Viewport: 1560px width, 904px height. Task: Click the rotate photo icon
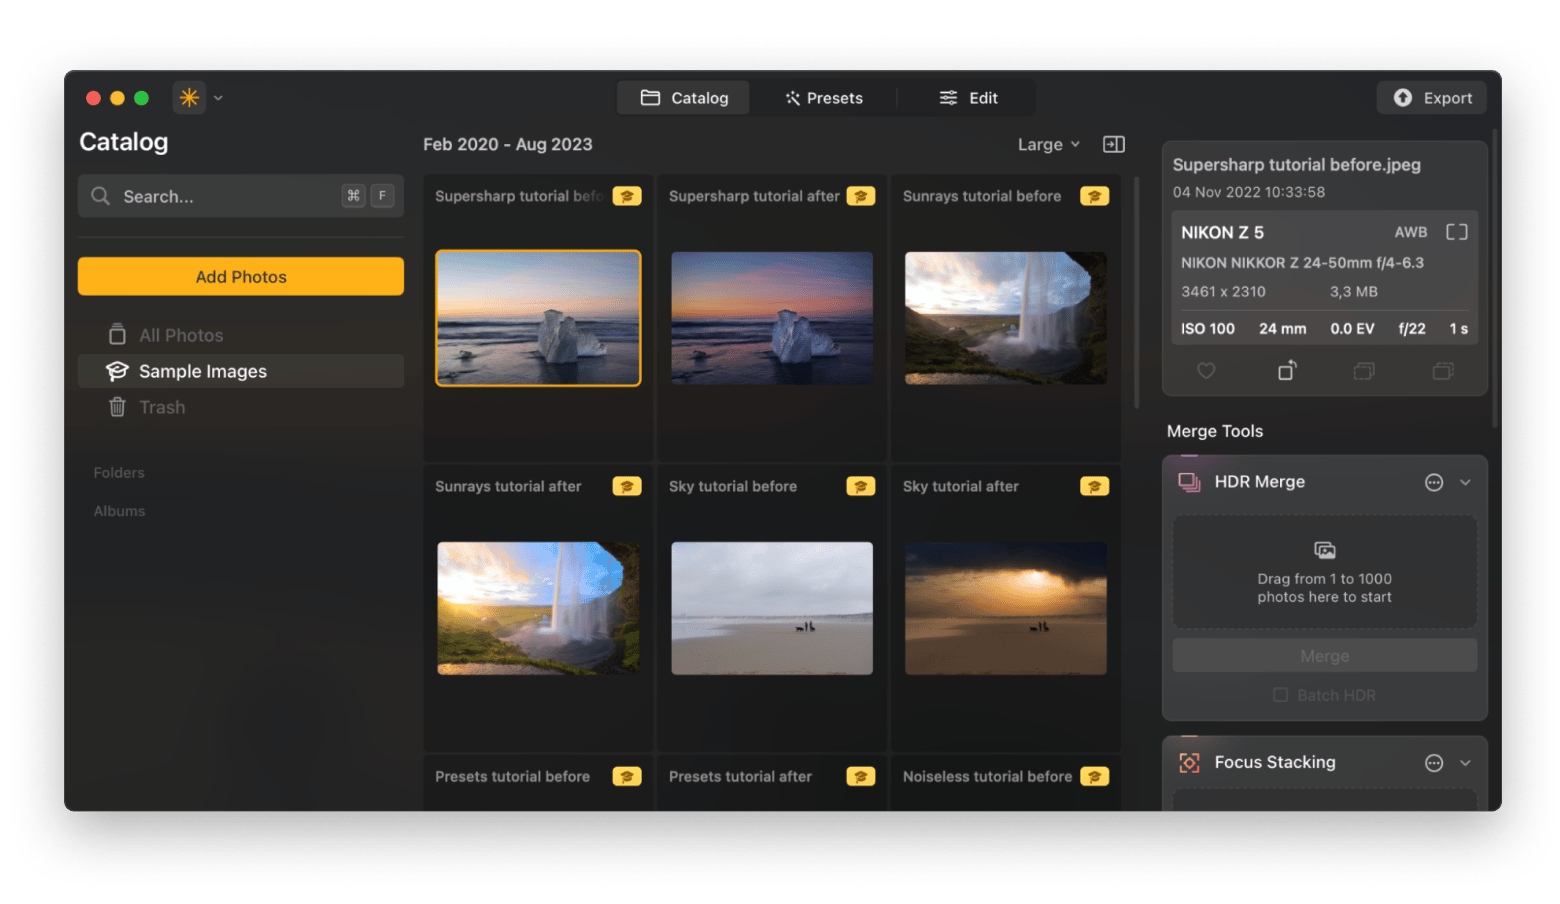pyautogui.click(x=1286, y=371)
